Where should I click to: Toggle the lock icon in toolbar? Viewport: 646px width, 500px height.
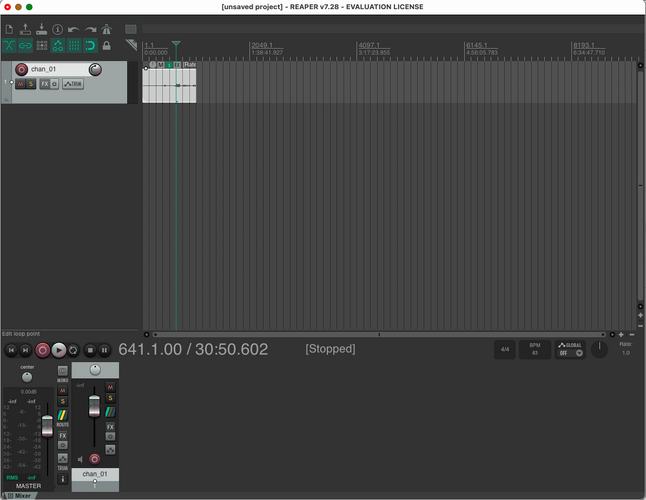(x=106, y=45)
